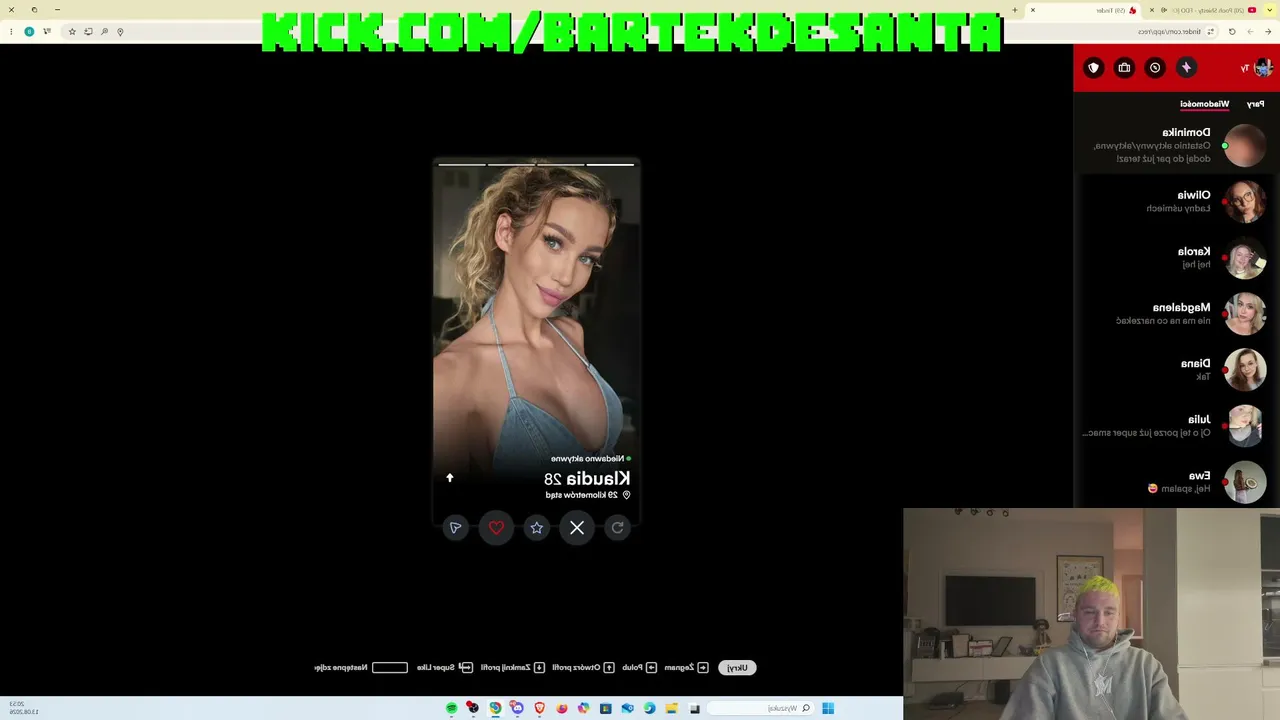This screenshot has width=1280, height=720.
Task: Open the conversation with Oliwia
Action: [1177, 202]
